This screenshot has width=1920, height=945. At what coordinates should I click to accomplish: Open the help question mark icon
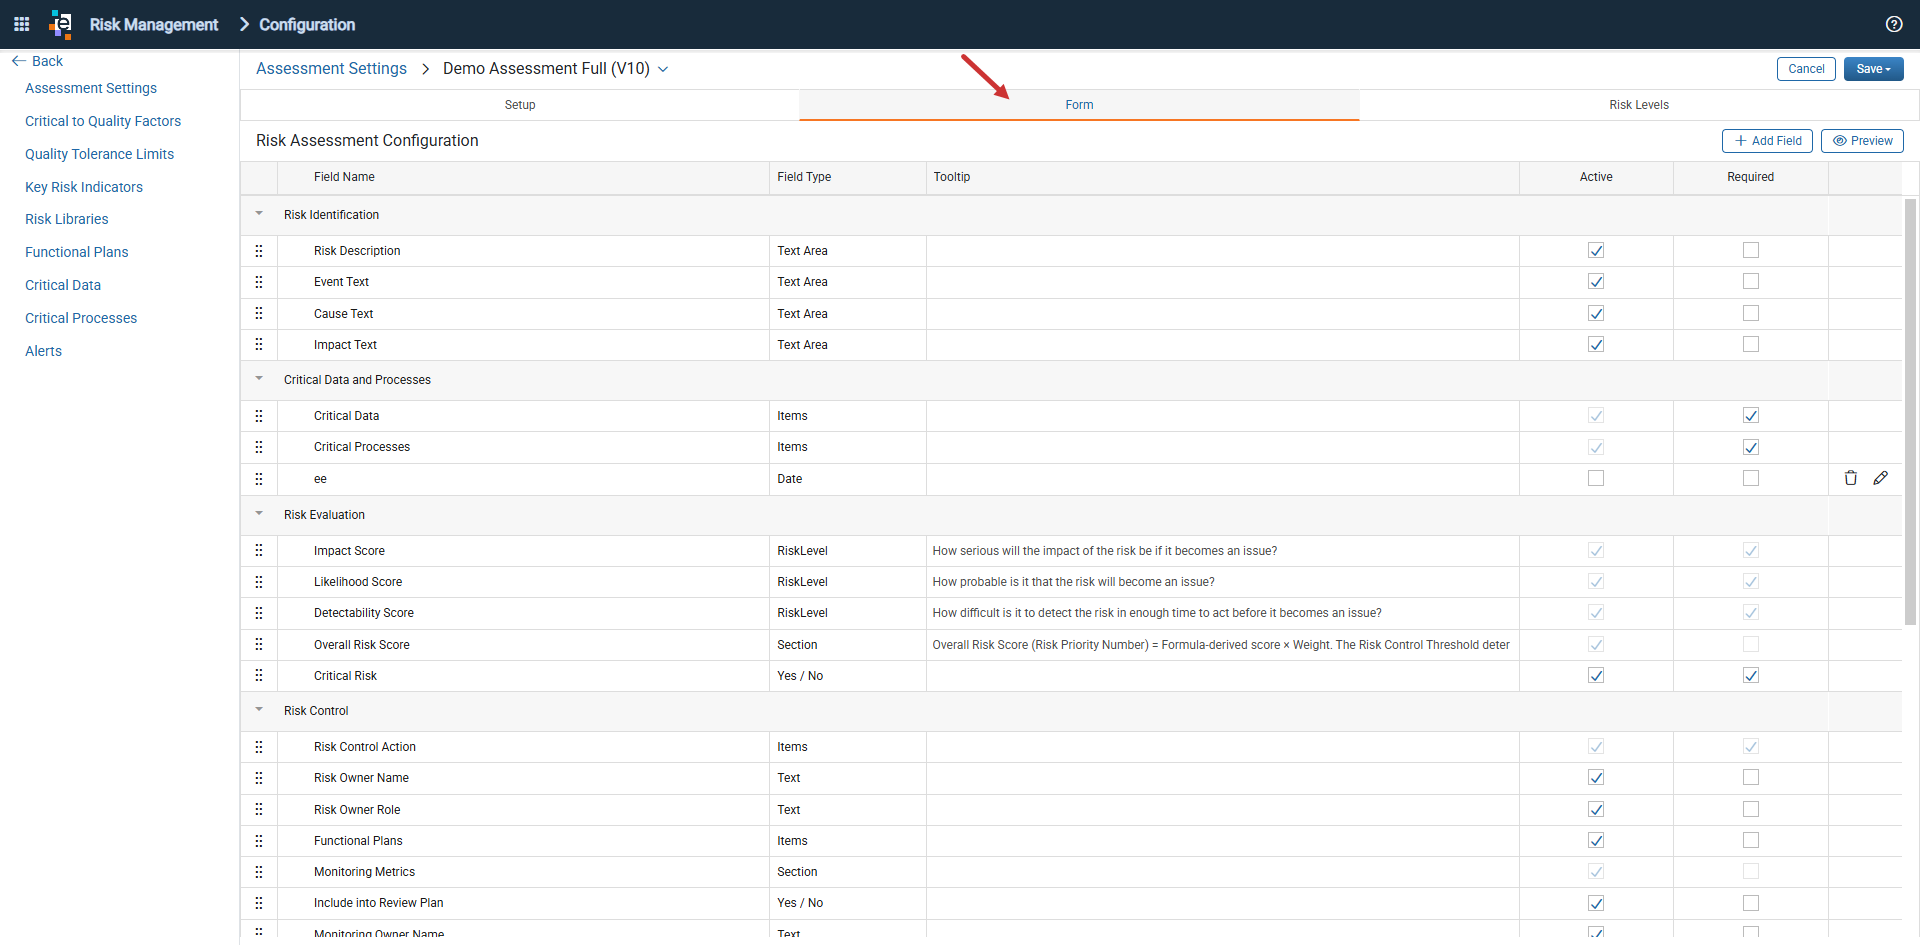(1894, 24)
